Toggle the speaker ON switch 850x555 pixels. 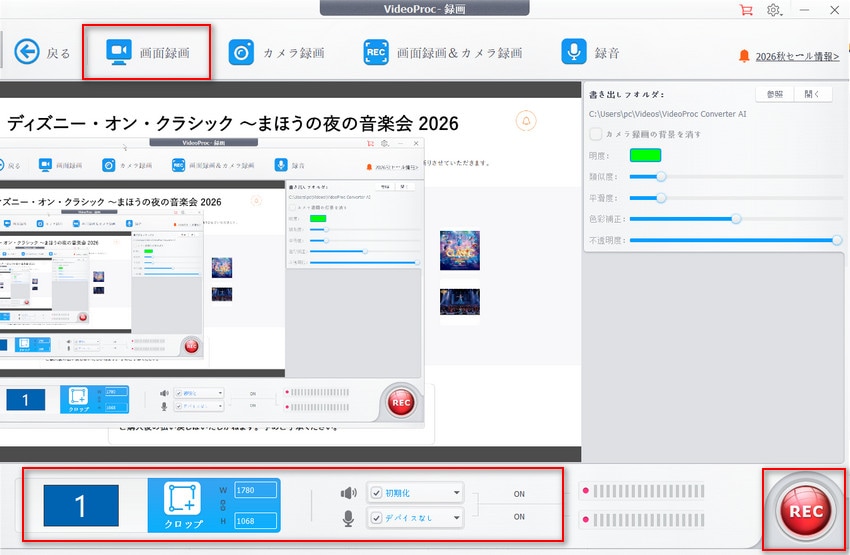tap(519, 494)
